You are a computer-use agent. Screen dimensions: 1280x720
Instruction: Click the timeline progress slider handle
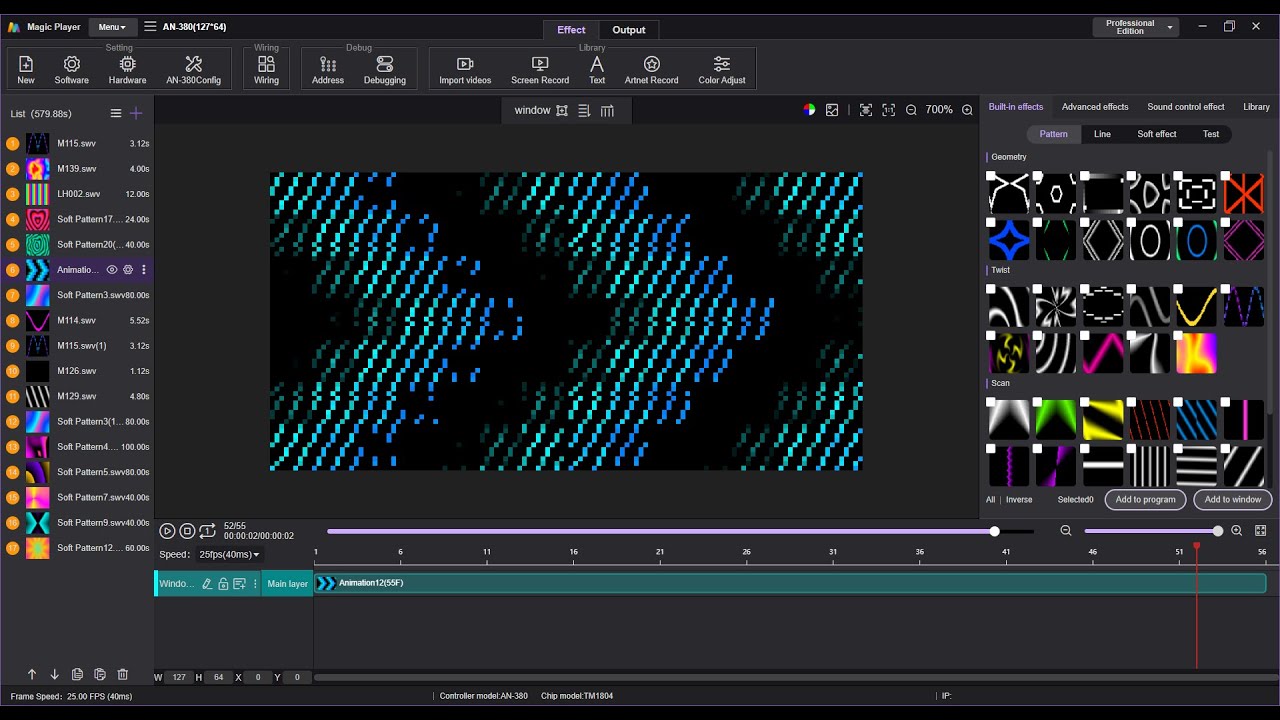[x=994, y=531]
